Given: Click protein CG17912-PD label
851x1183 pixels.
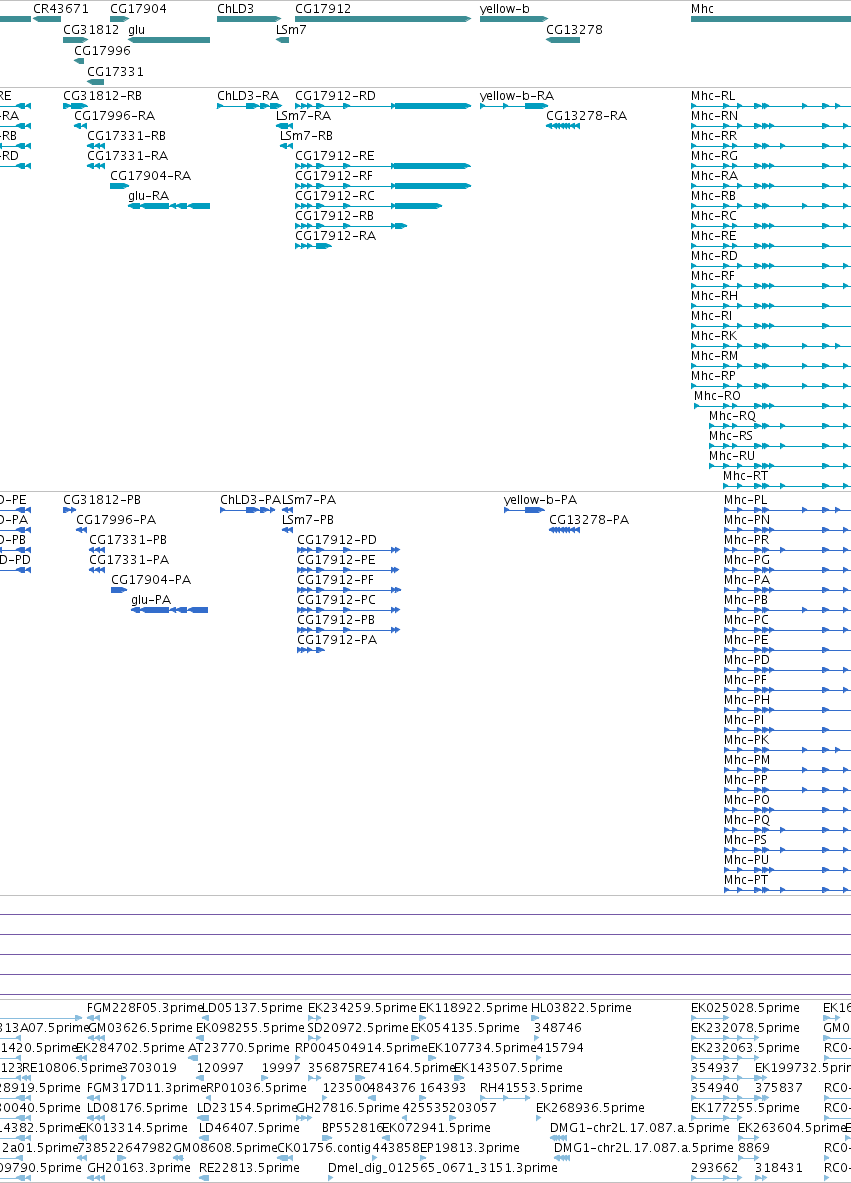Looking at the screenshot, I should (336, 539).
